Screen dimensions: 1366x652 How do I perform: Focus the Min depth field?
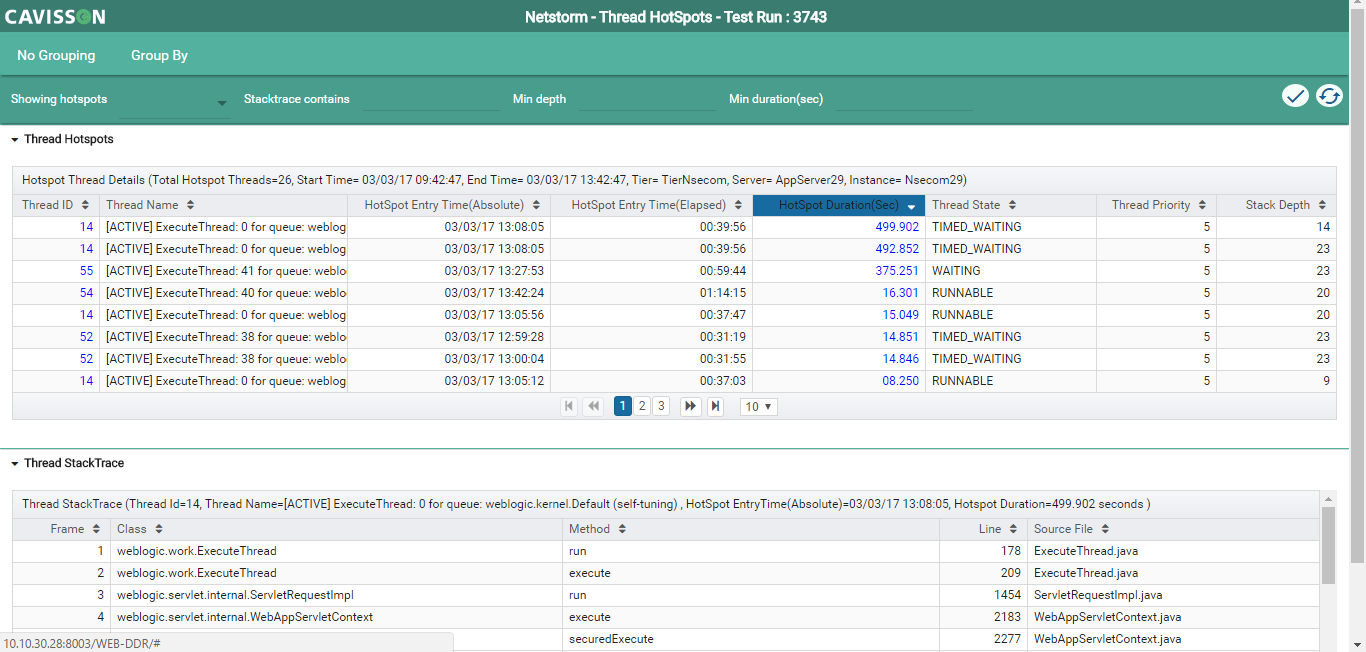click(x=648, y=99)
